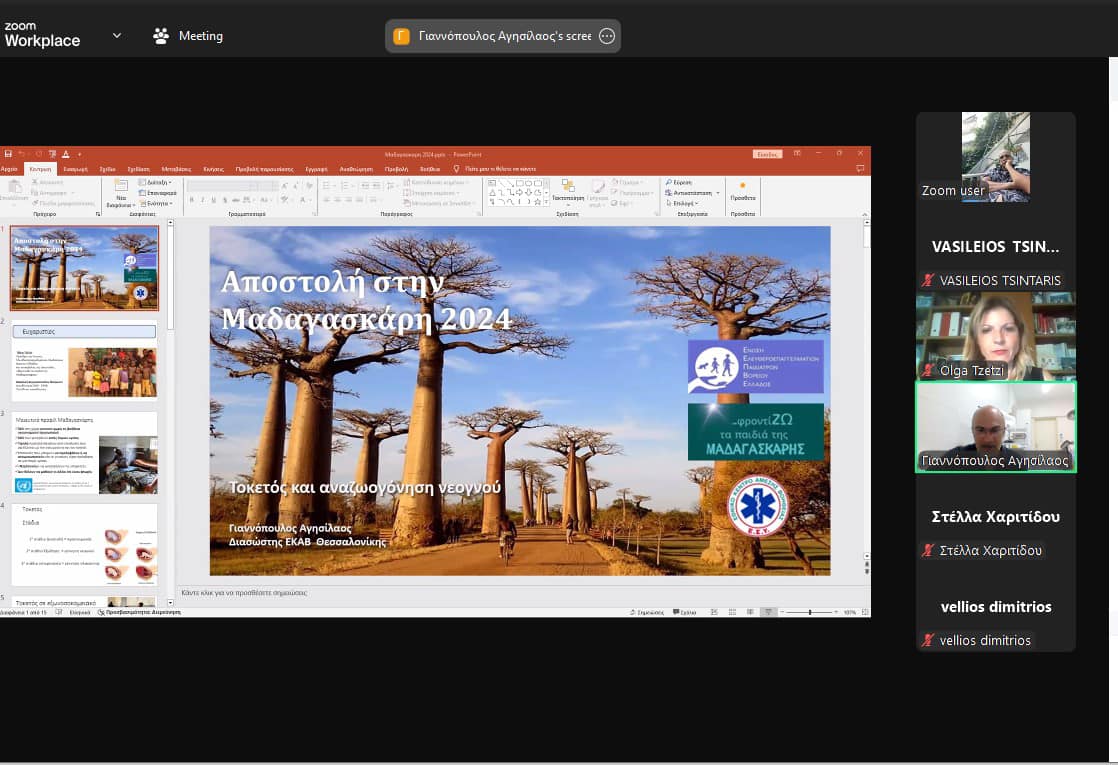Click the Find (Εύρεση) magnifier icon
The image size is (1118, 765).
669,183
